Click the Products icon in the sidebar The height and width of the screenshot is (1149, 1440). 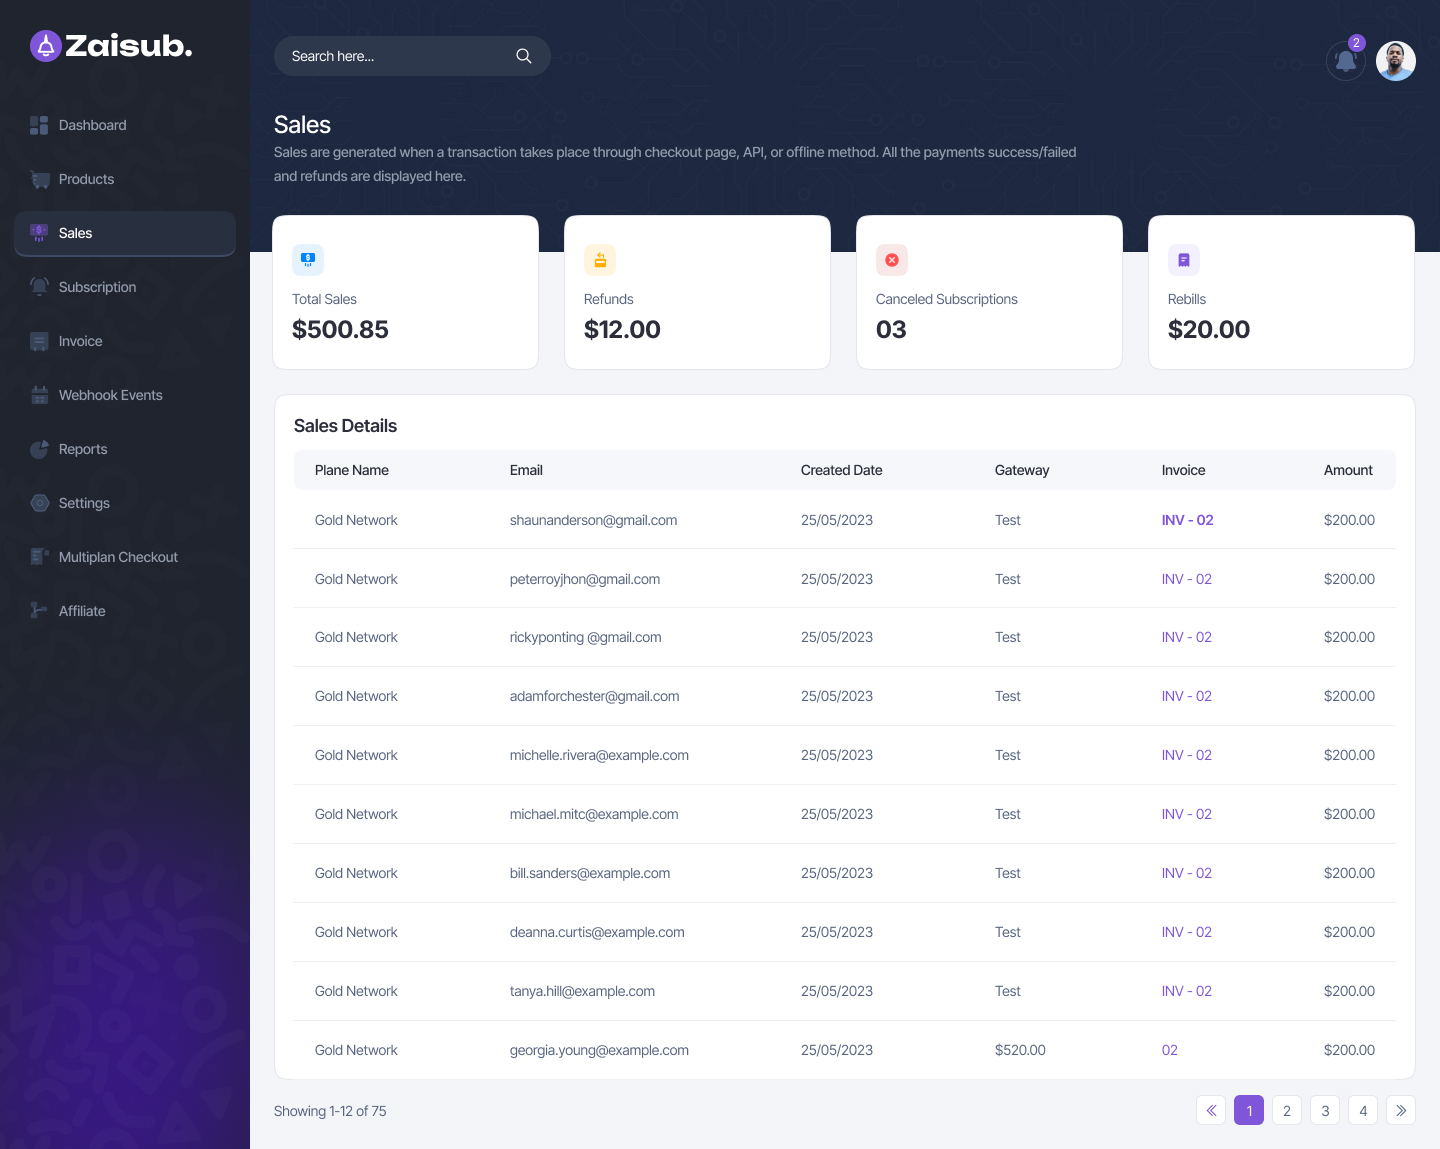point(40,179)
